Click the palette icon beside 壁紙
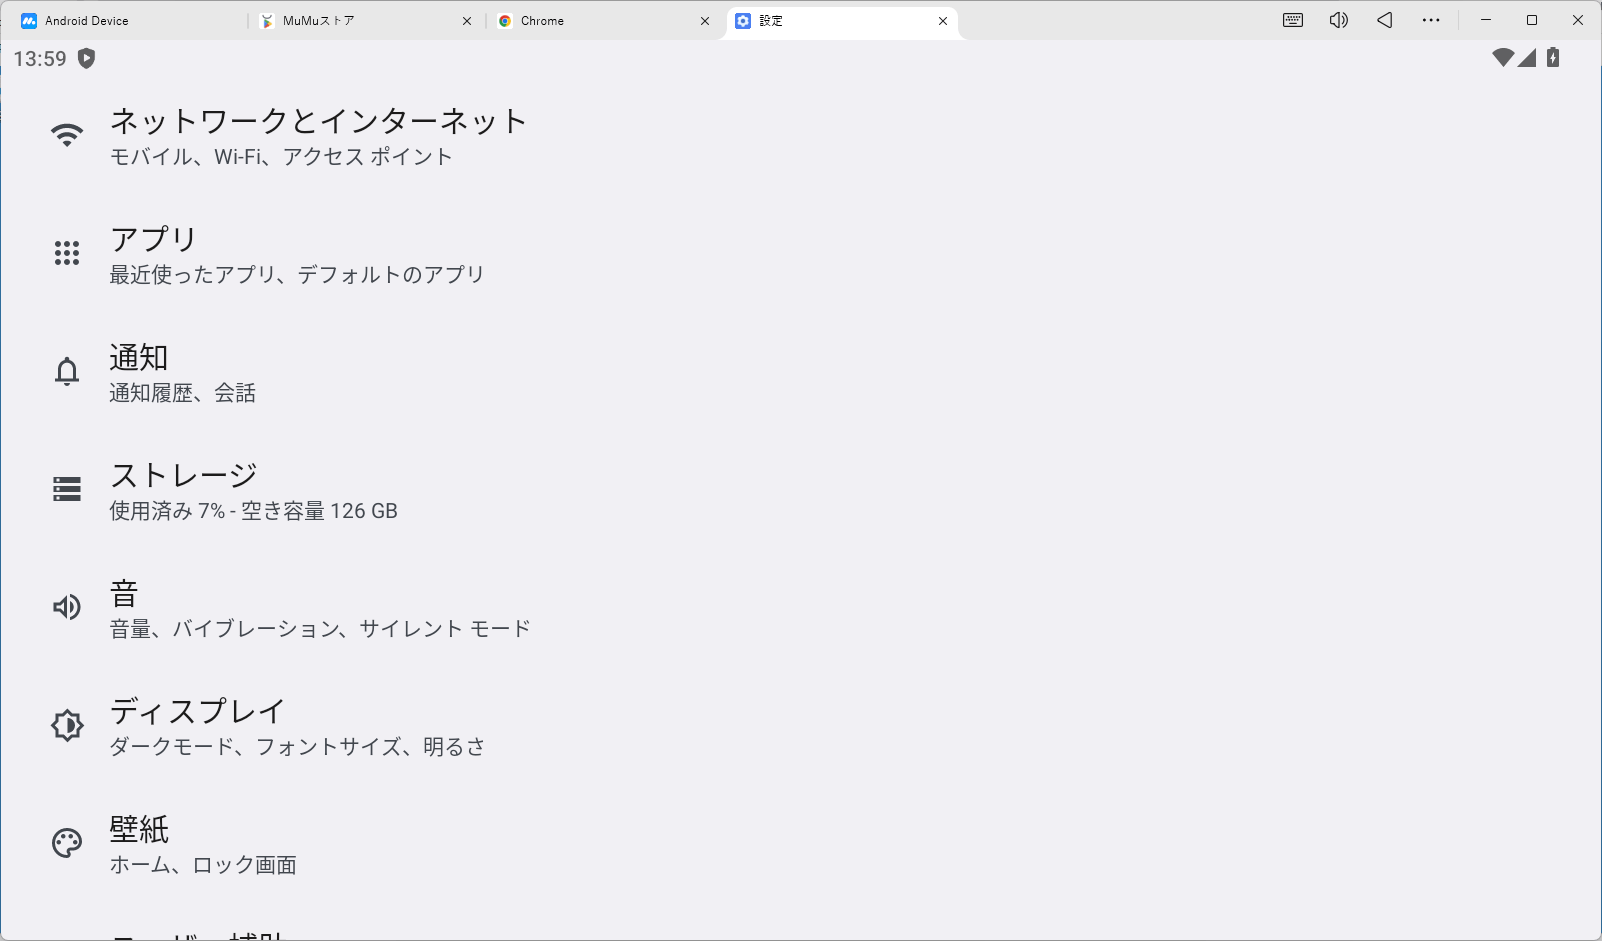This screenshot has height=941, width=1602. coord(67,843)
